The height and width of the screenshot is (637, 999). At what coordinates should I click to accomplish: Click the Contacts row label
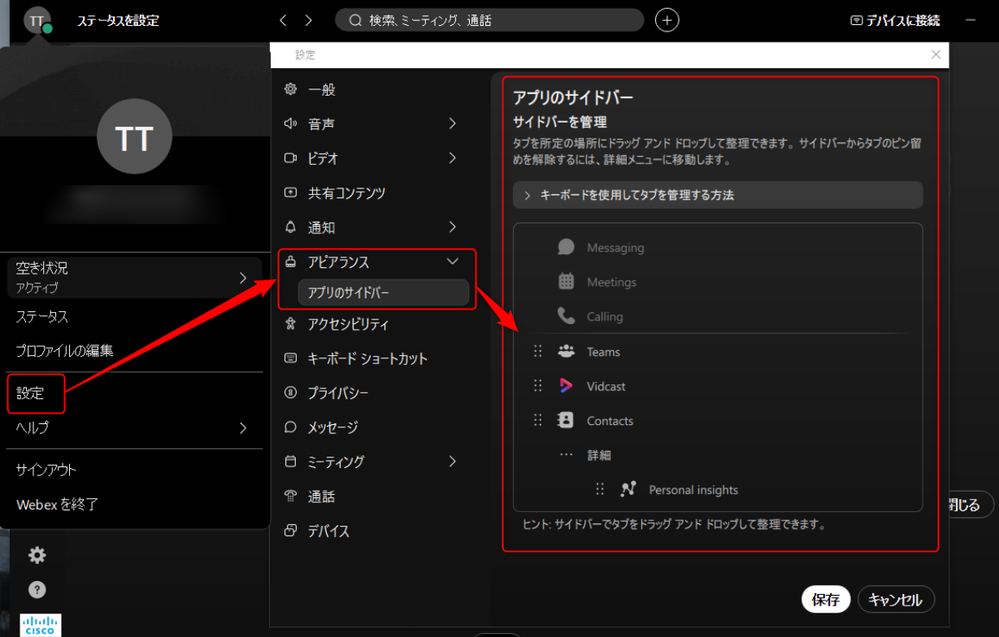tap(610, 420)
